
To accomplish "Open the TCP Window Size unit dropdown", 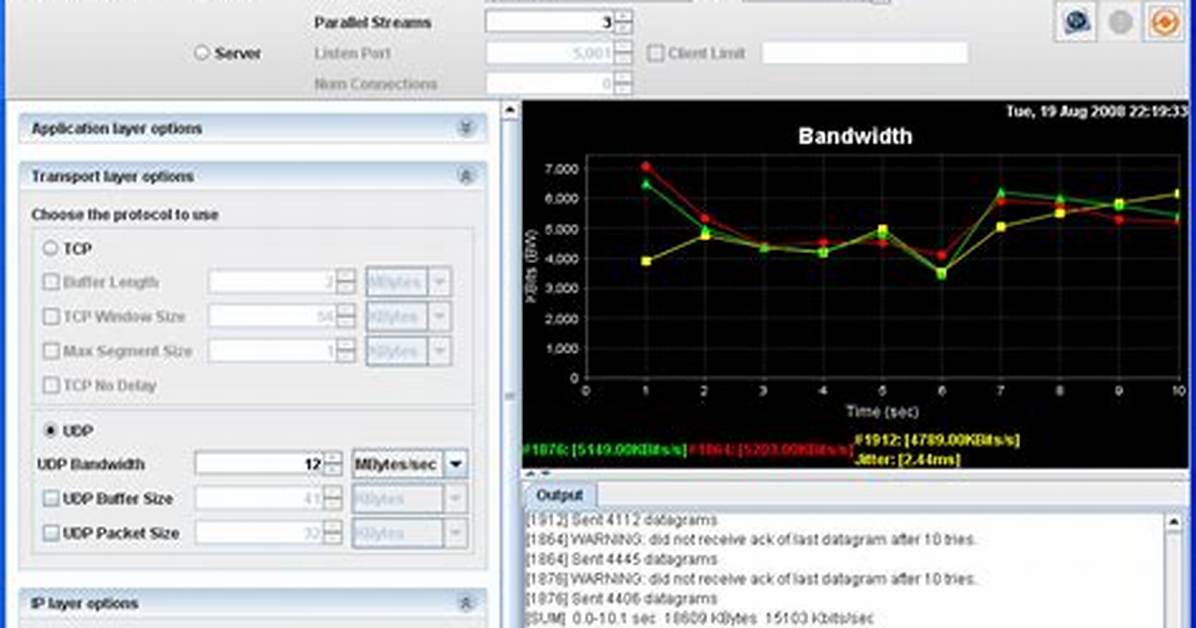I will coord(439,316).
